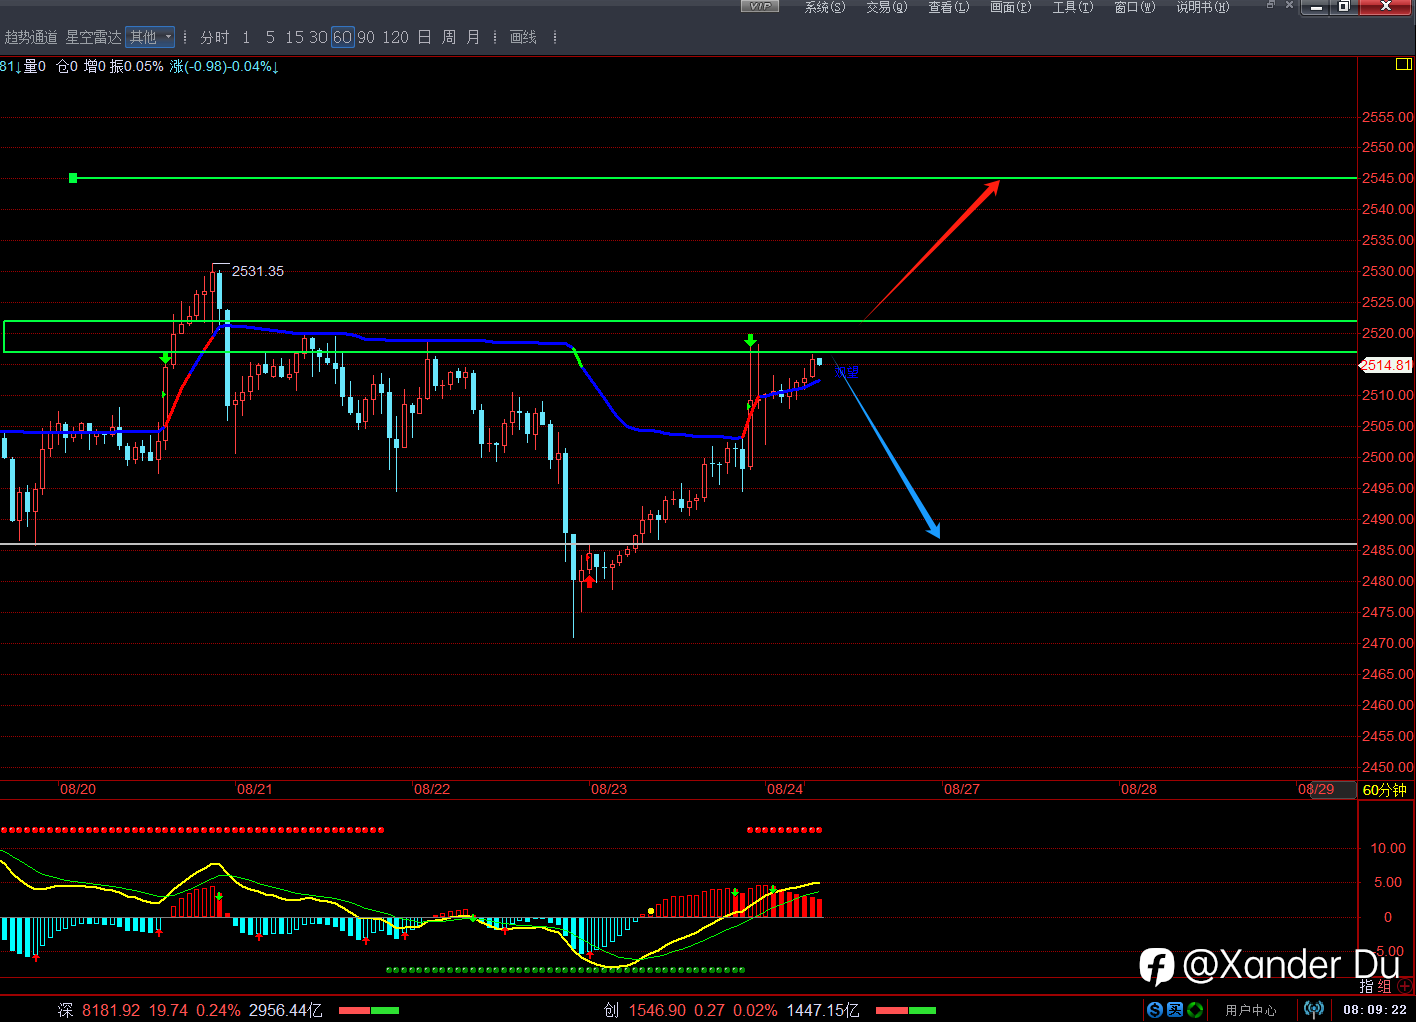Click the 2531.35 high price label
Viewport: 1416px width, 1022px height.
(258, 271)
